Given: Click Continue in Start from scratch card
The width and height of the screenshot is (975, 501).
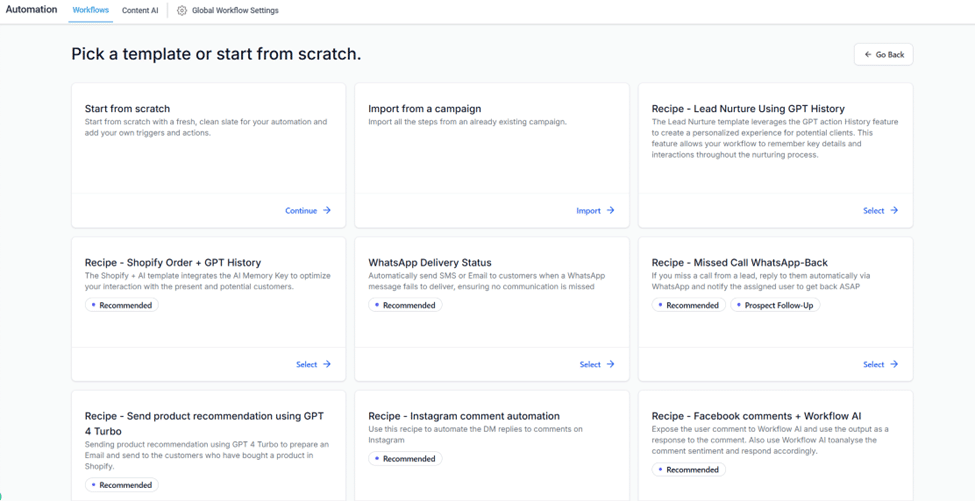Looking at the screenshot, I should [308, 211].
